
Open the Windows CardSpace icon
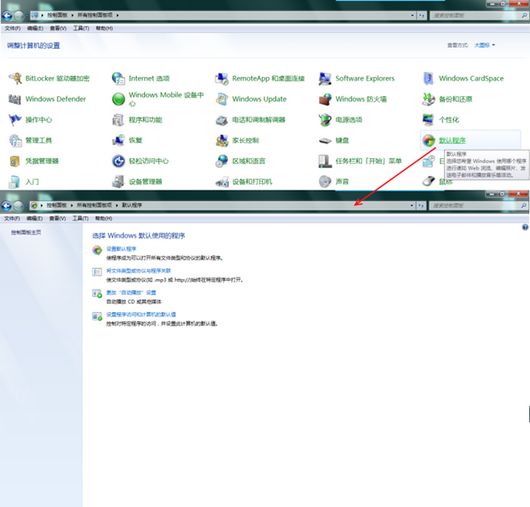coord(429,78)
